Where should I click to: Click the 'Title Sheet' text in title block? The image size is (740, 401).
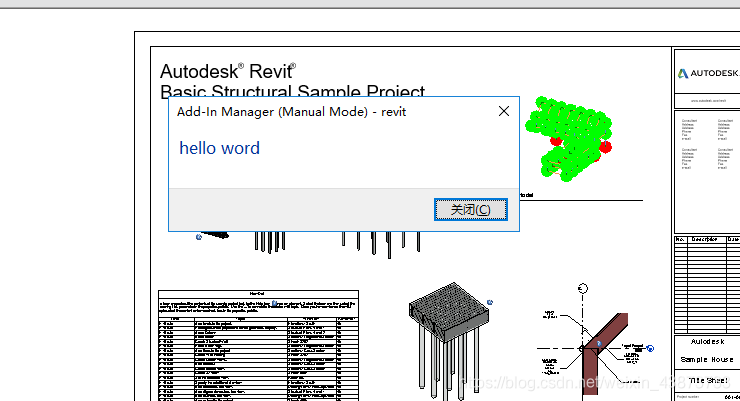point(707,380)
